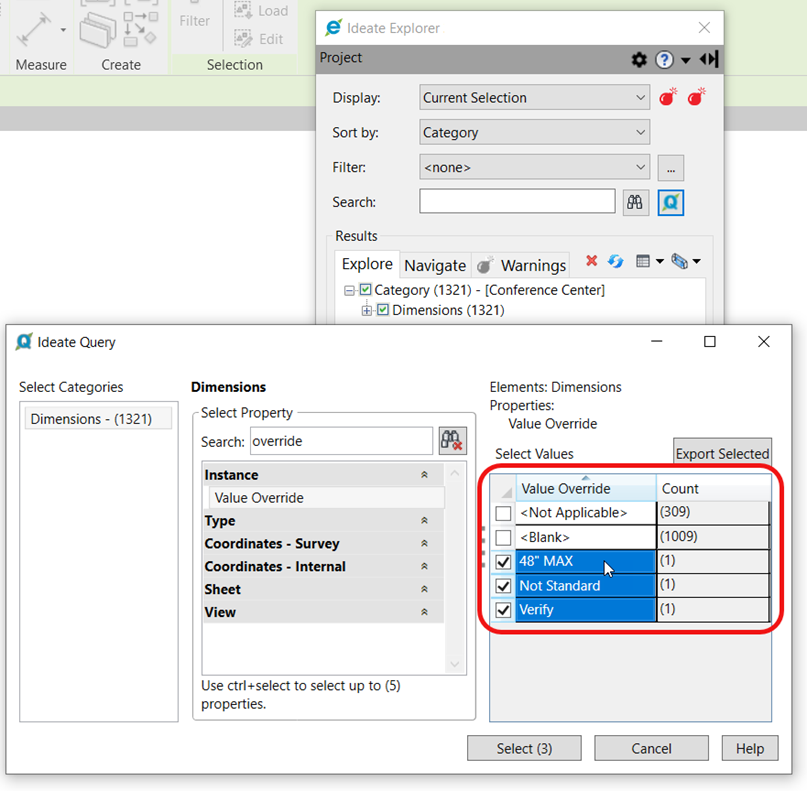Click the Filter button in the ribbon
807x791 pixels.
tap(195, 21)
